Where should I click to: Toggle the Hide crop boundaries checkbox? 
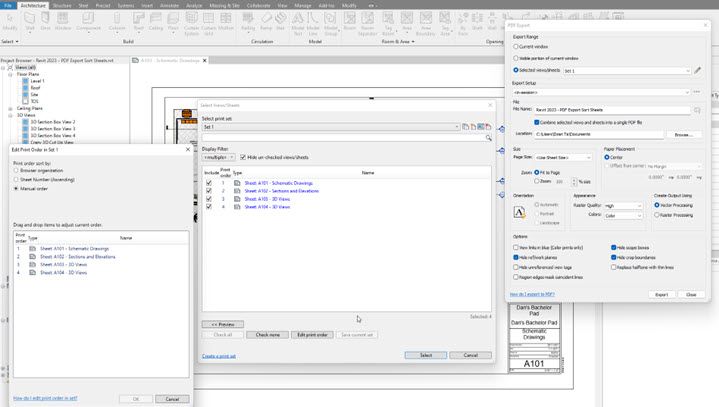click(614, 257)
